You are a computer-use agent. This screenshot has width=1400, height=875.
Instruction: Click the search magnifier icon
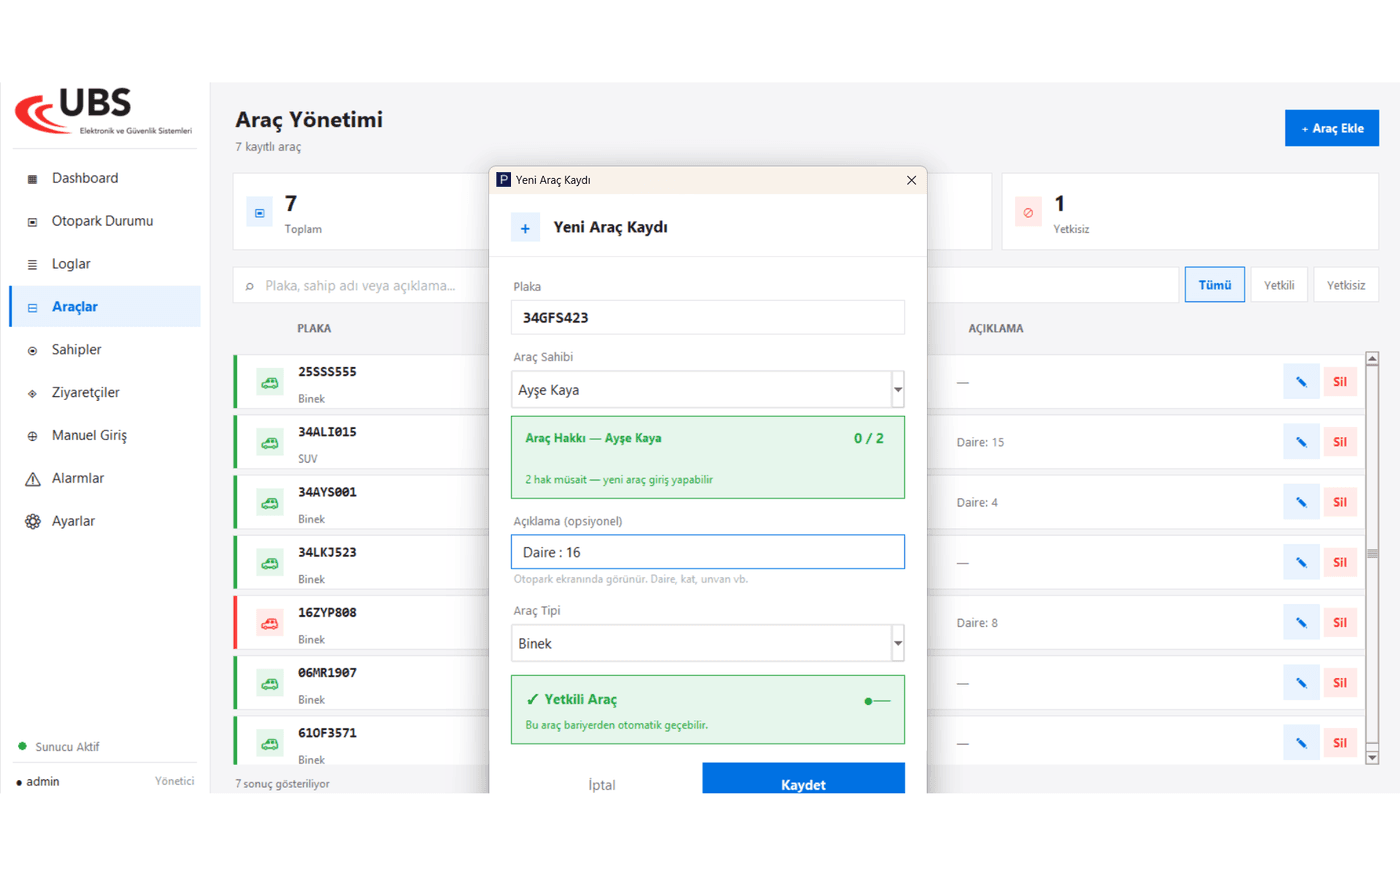pyautogui.click(x=250, y=286)
